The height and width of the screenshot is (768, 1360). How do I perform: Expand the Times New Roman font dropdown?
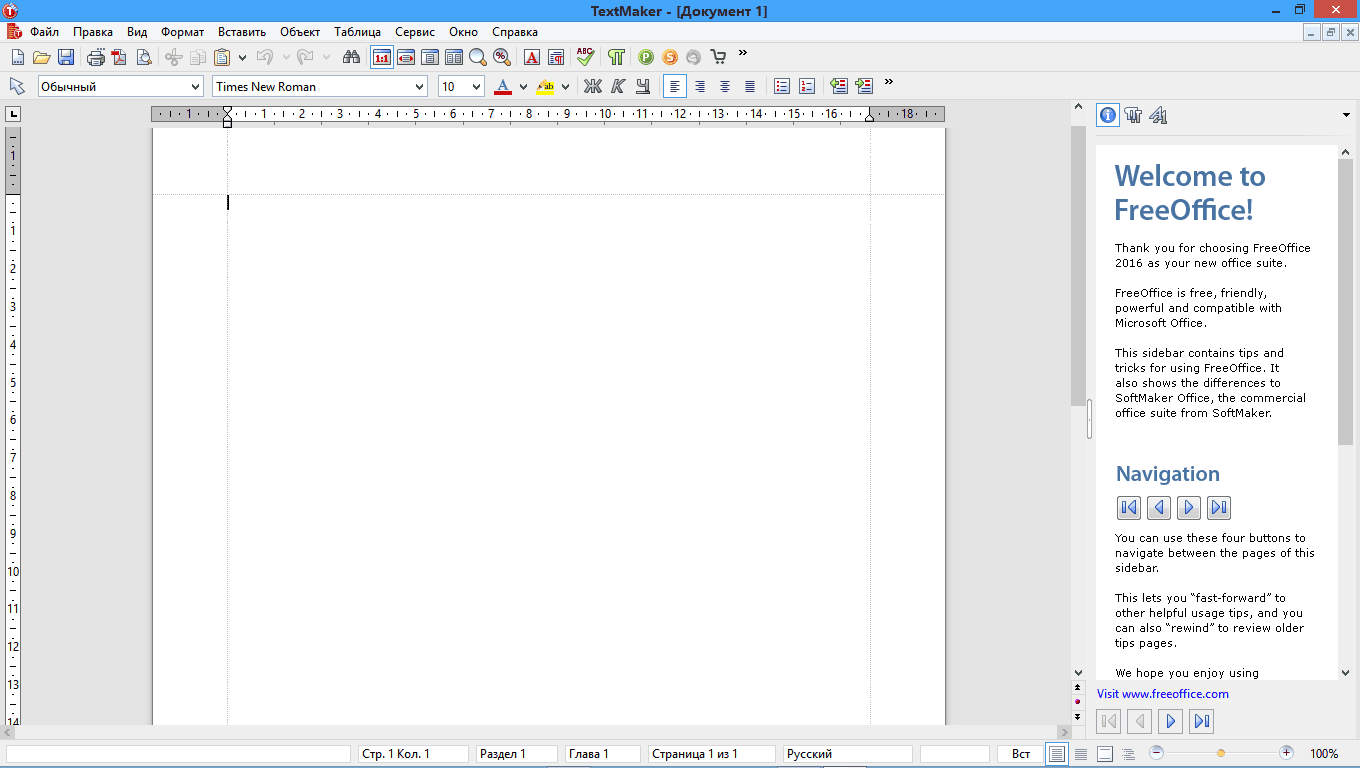coord(419,87)
